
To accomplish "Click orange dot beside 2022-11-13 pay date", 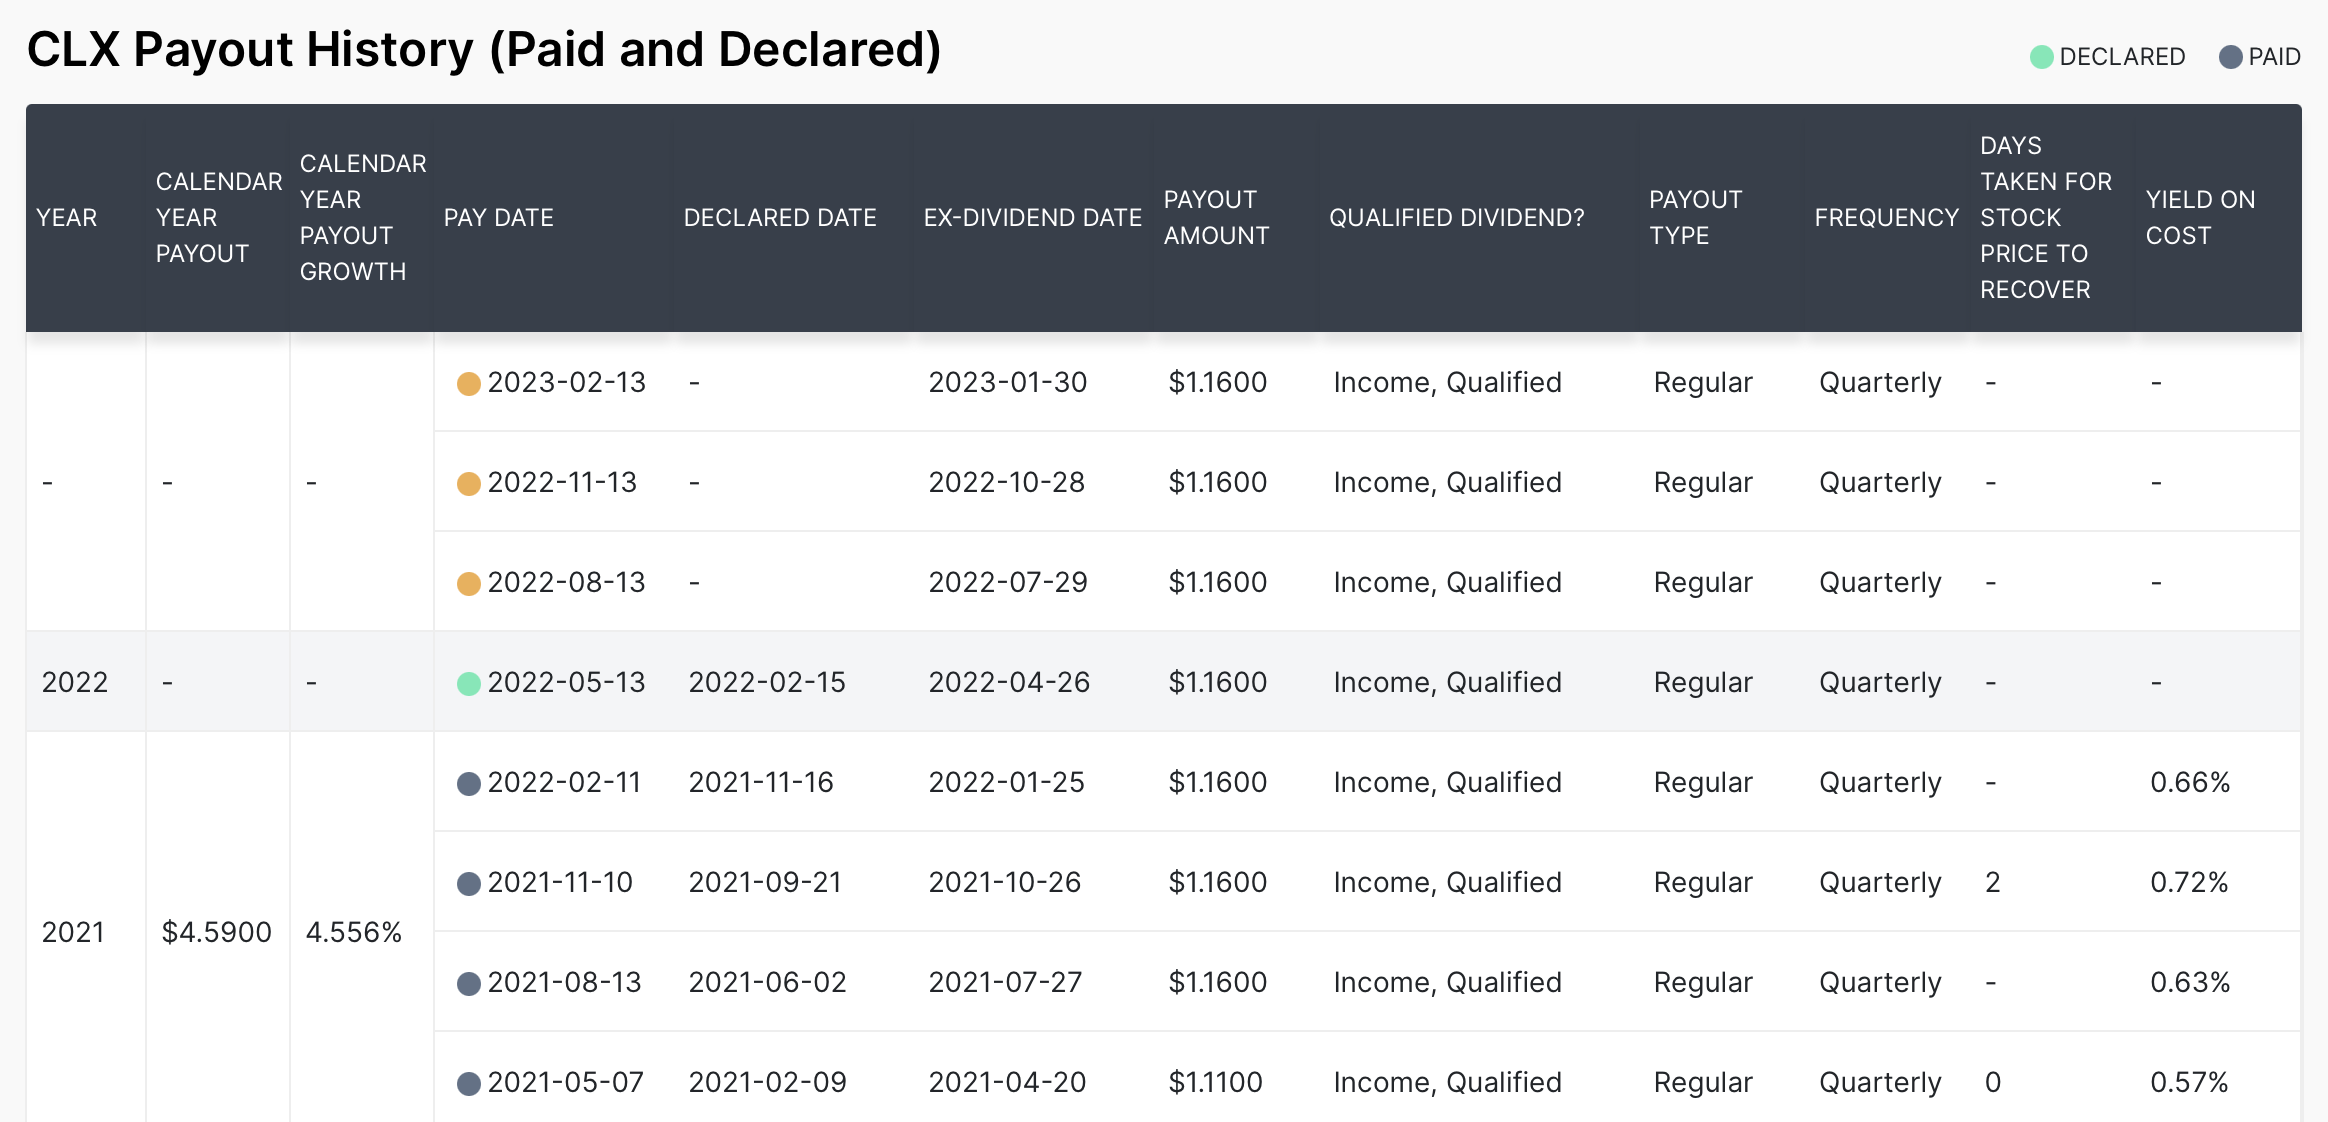I will point(468,483).
